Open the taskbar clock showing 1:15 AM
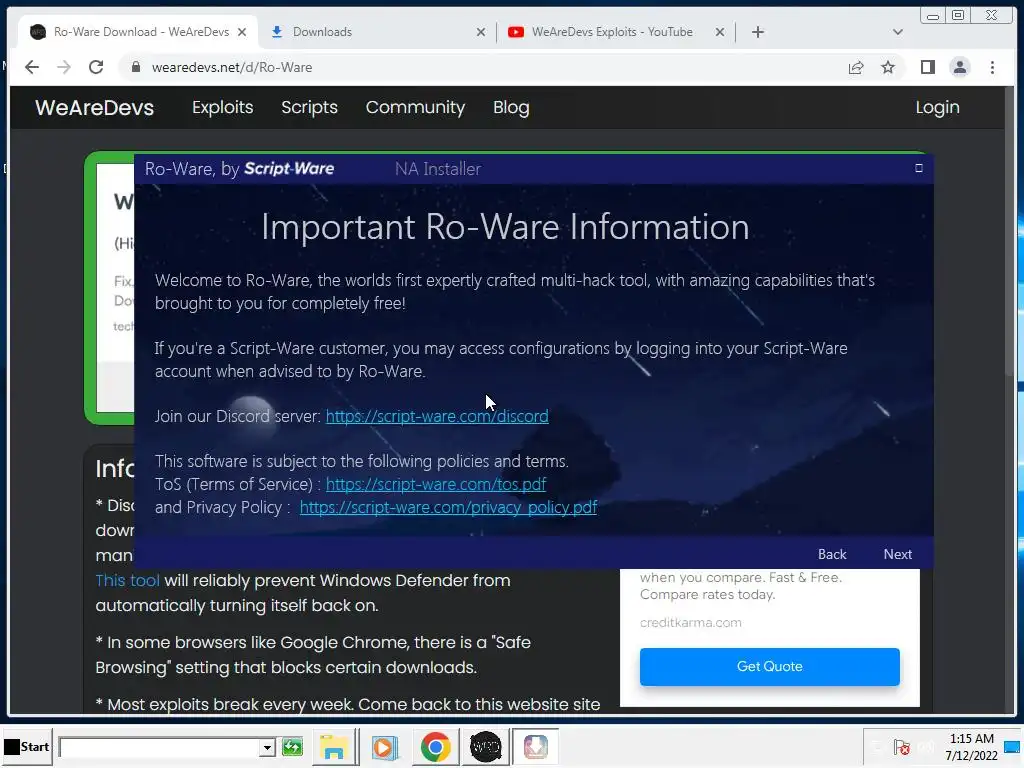This screenshot has width=1024, height=768. click(971, 746)
